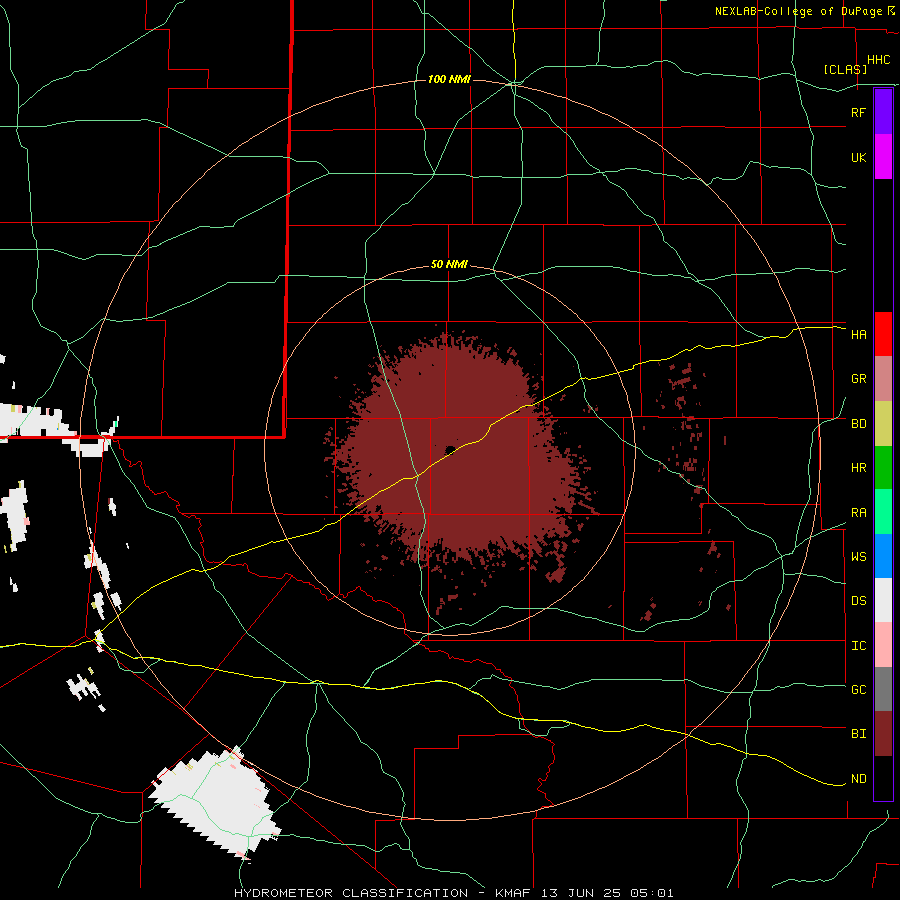
Task: Click the BI legend label
Action: tap(858, 734)
